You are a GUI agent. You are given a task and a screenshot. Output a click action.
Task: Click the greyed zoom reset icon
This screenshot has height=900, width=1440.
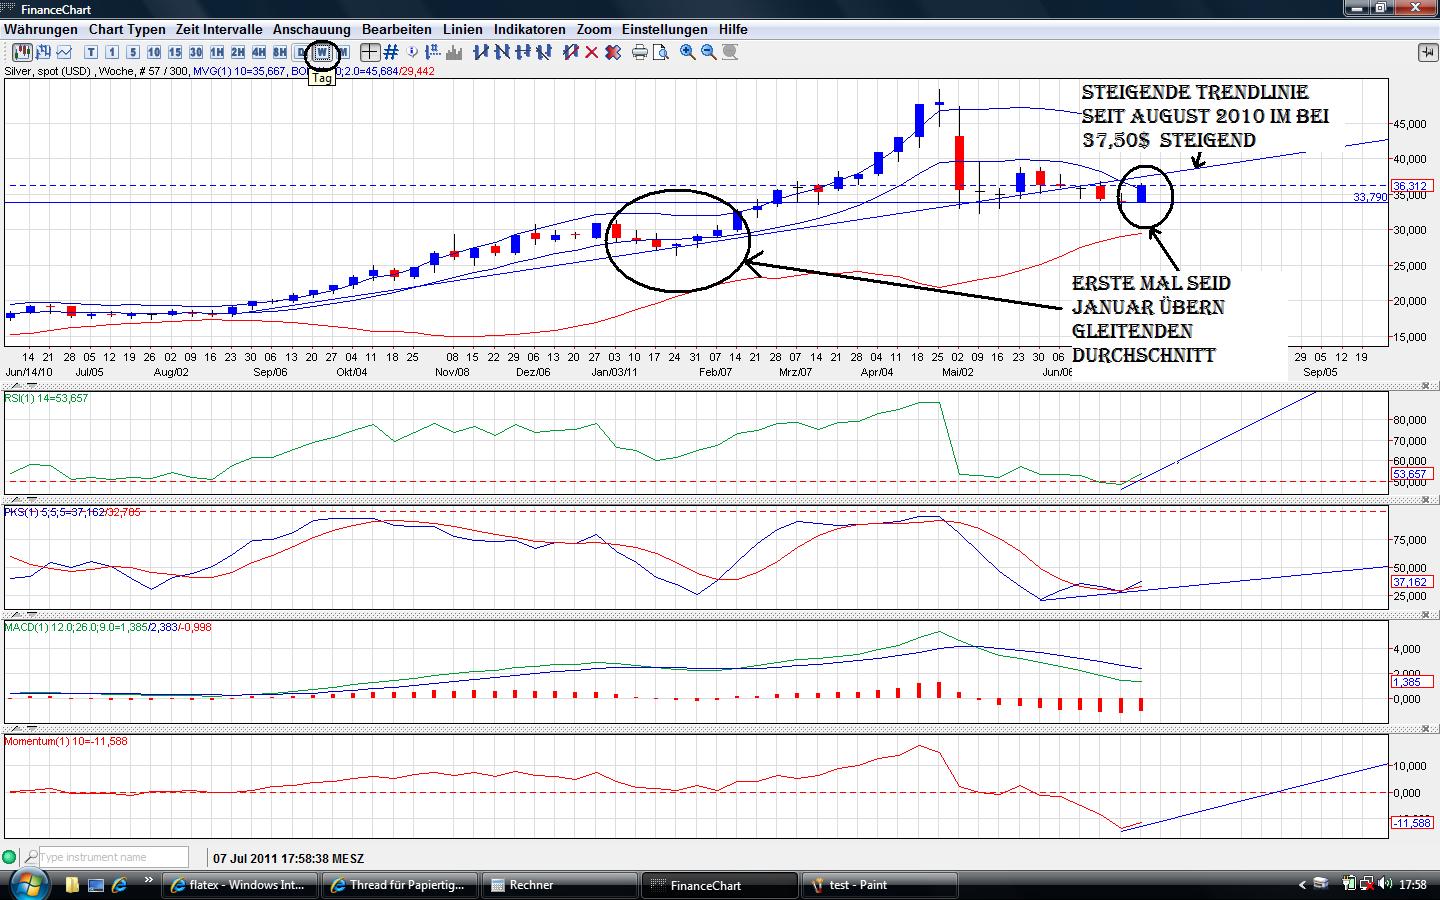coord(731,52)
